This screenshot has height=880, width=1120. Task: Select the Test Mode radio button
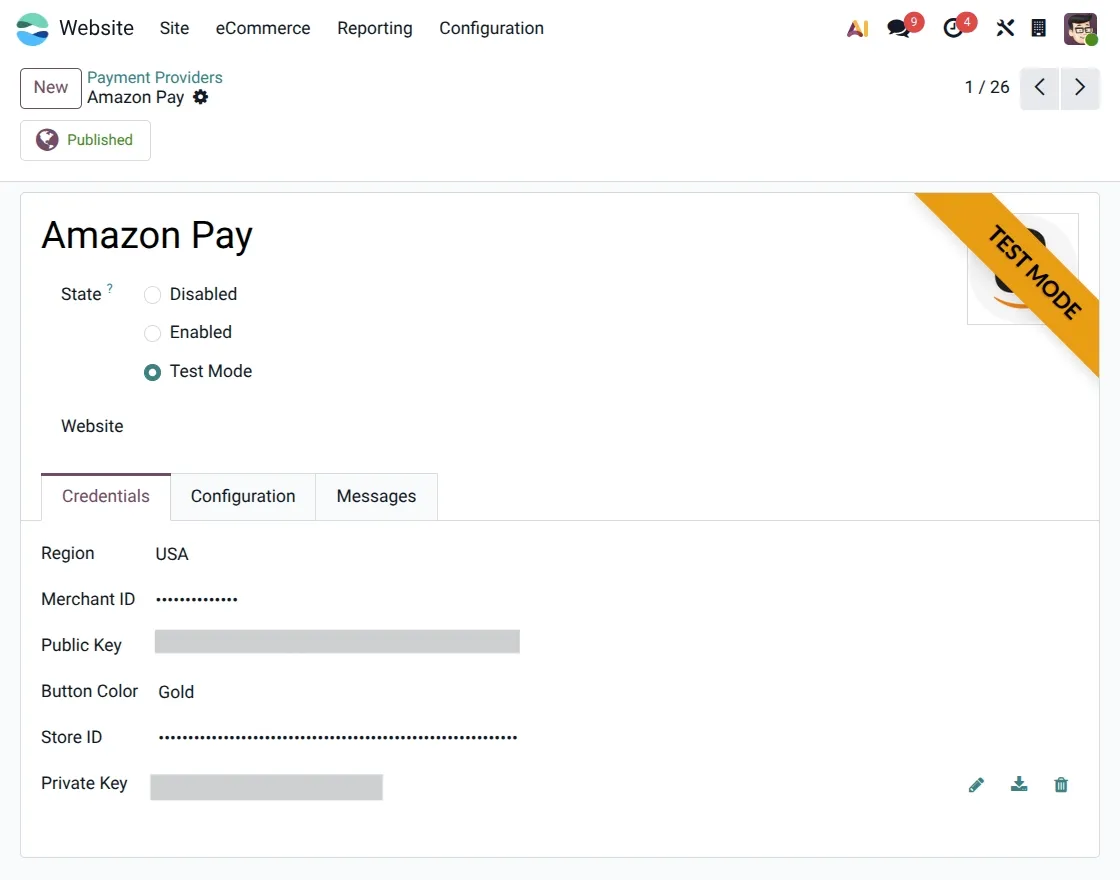tap(152, 372)
